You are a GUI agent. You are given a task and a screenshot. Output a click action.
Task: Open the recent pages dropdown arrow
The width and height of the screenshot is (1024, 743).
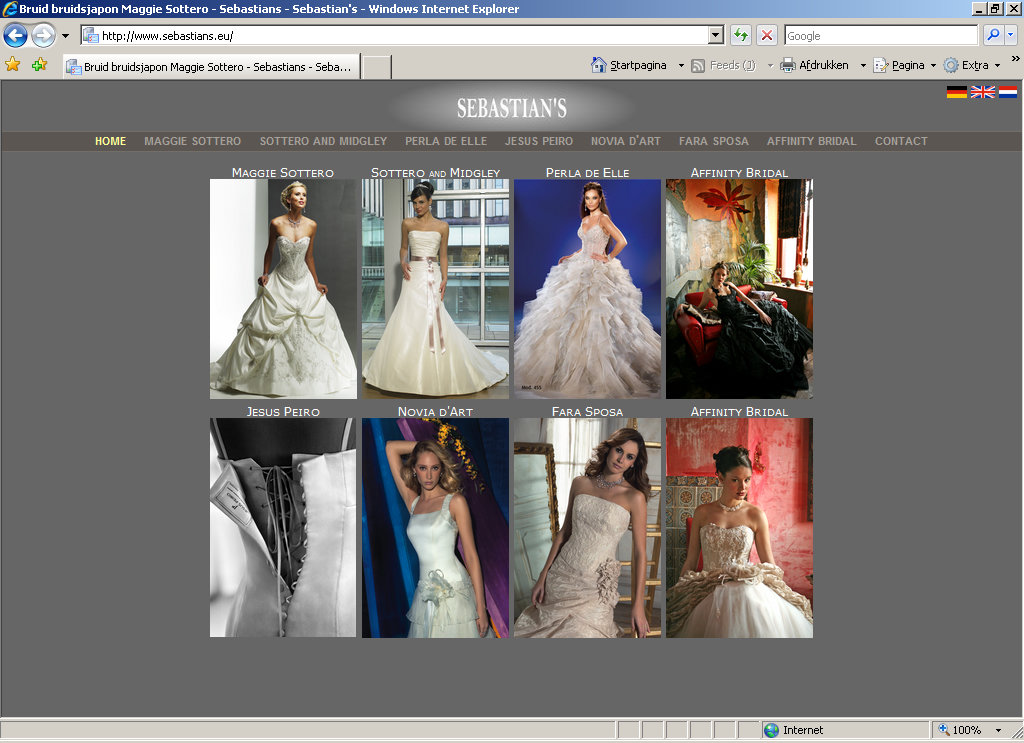[65, 36]
